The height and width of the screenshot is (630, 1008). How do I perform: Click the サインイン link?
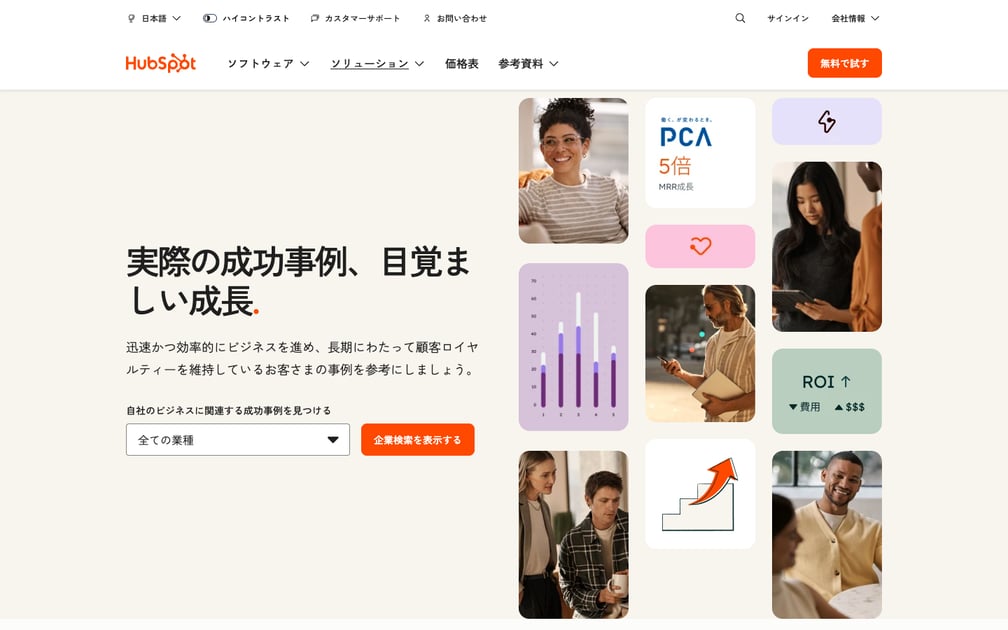click(x=788, y=19)
